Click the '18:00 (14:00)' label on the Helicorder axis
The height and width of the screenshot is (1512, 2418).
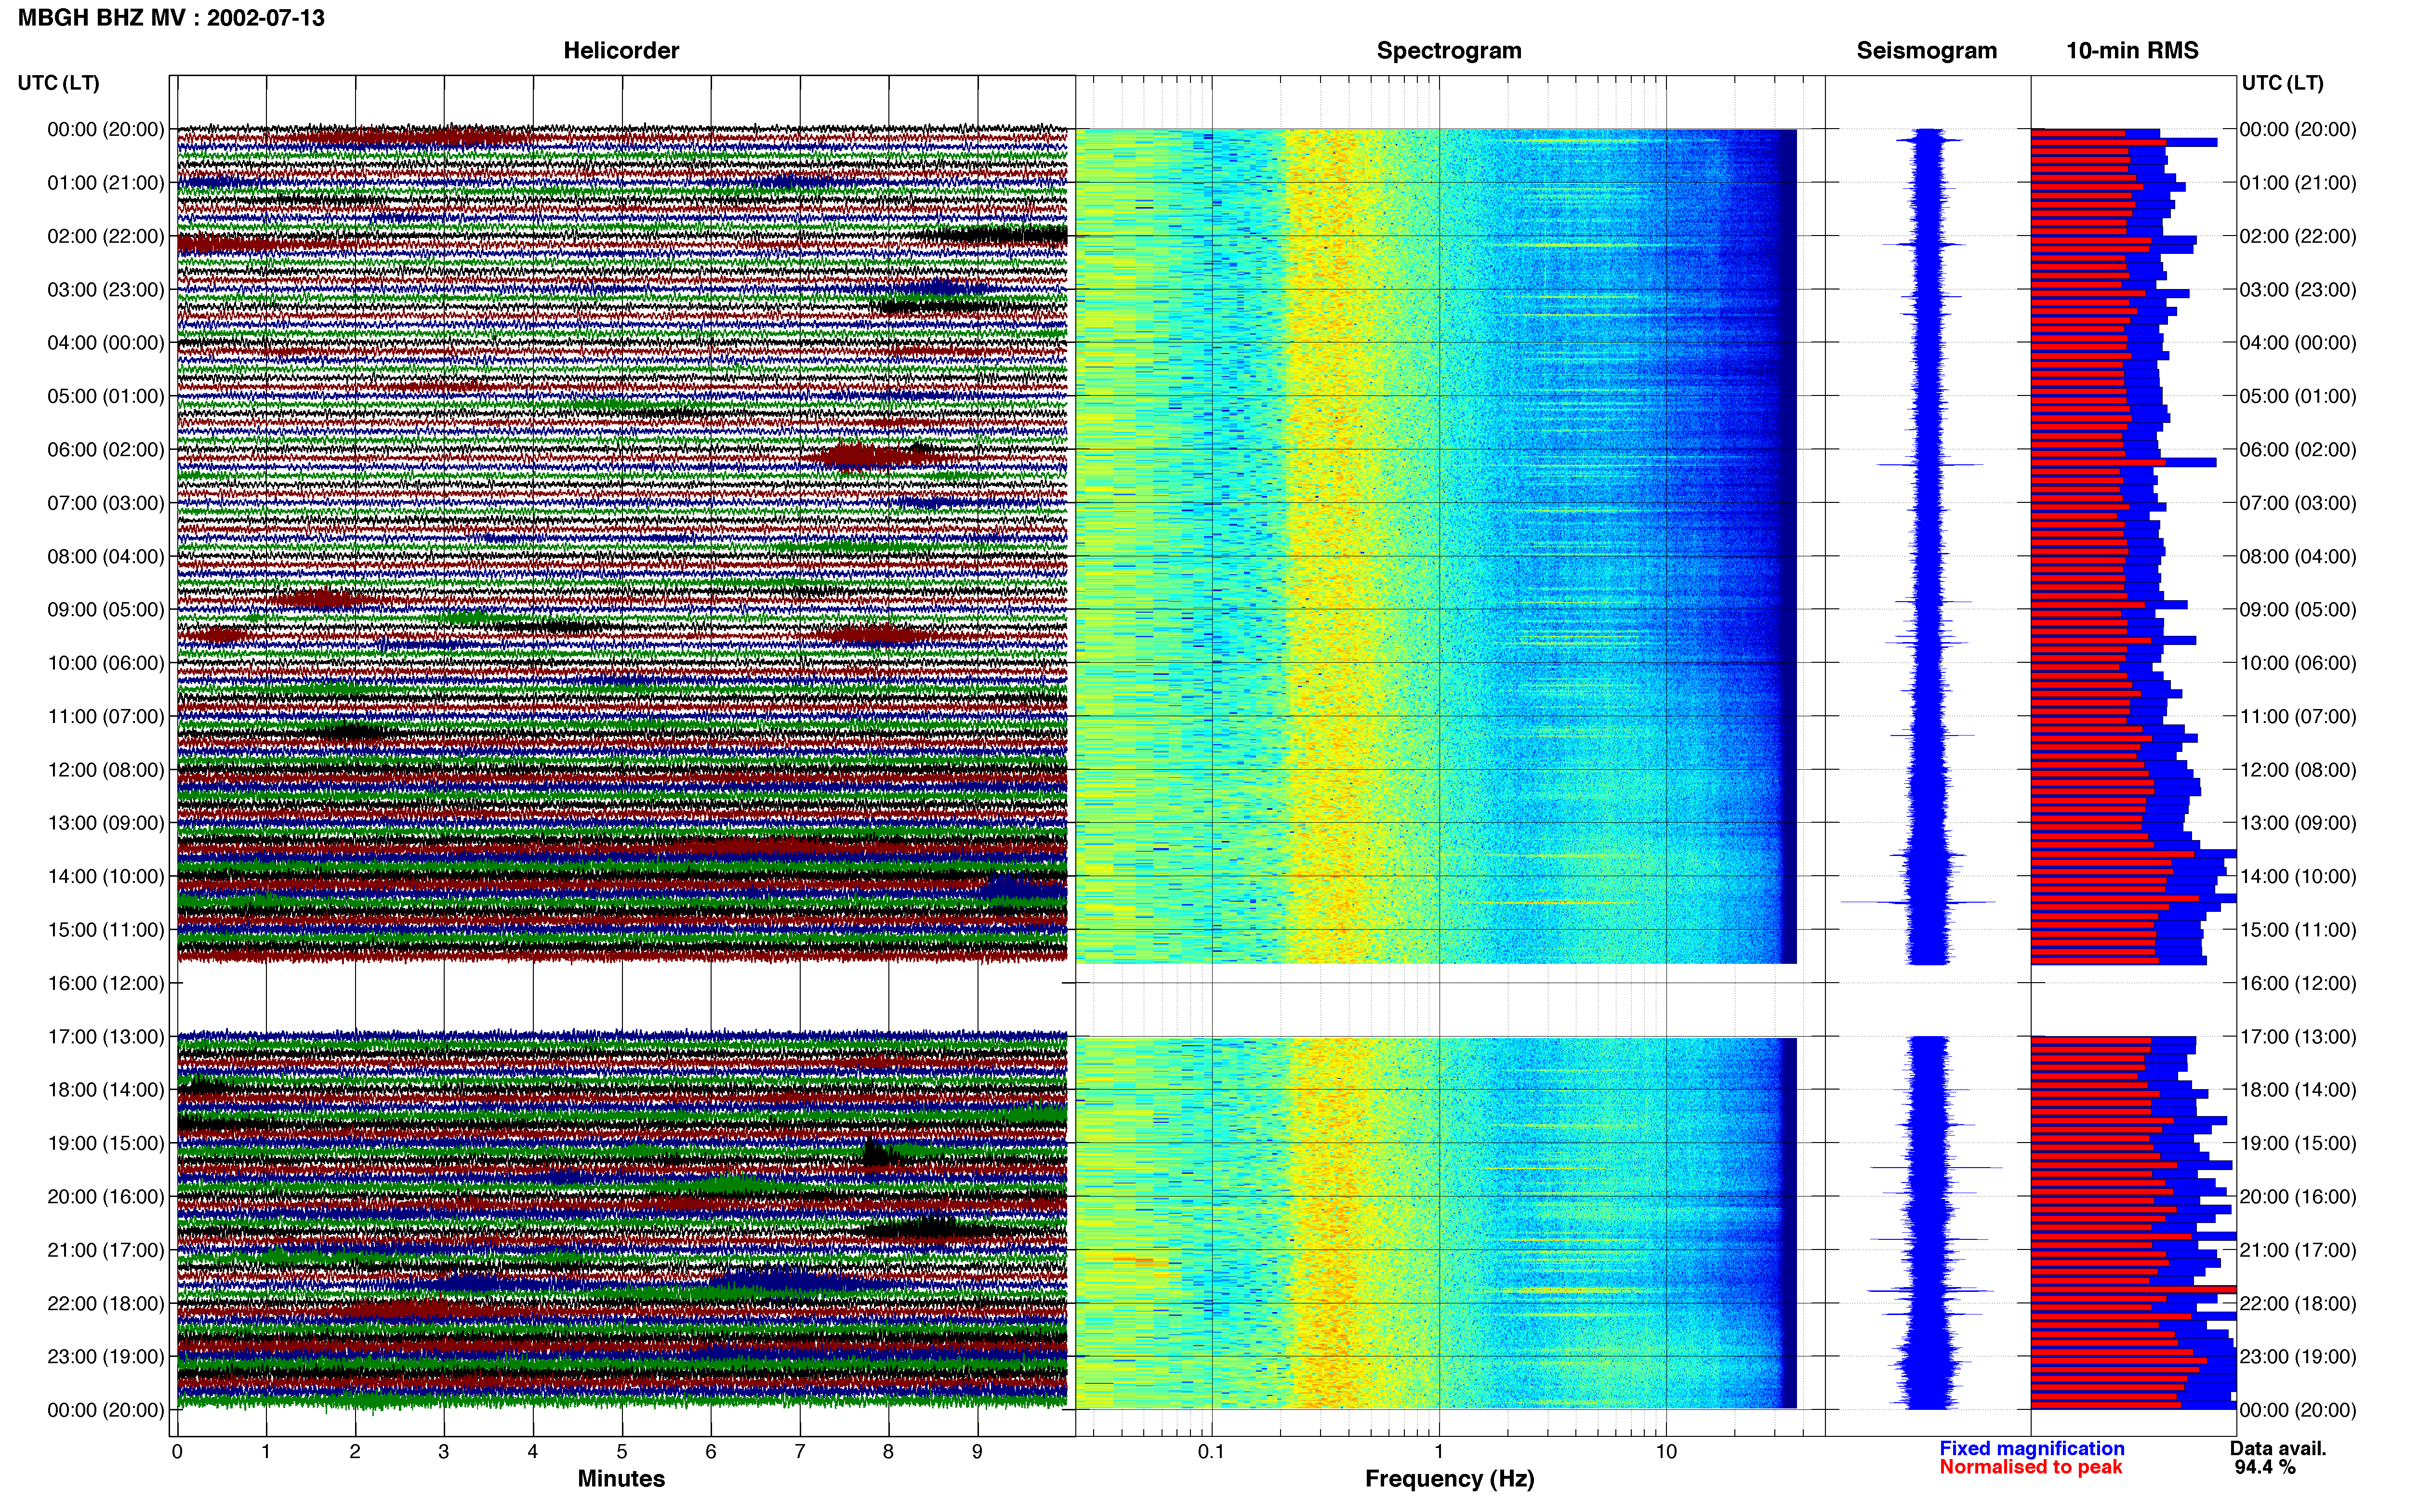106,1090
